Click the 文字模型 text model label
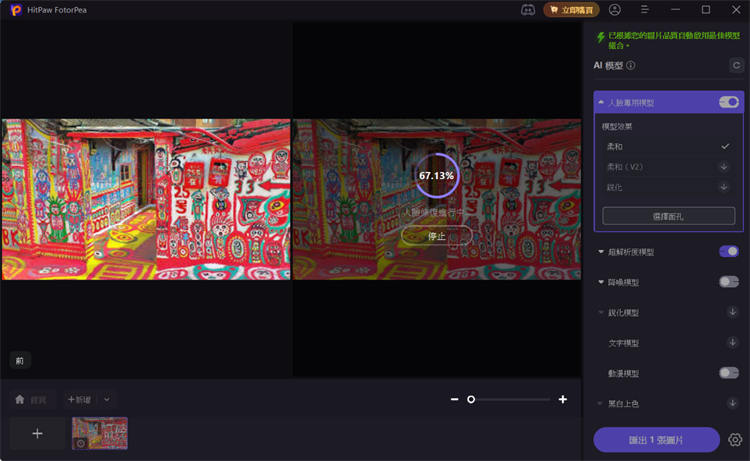 623,343
